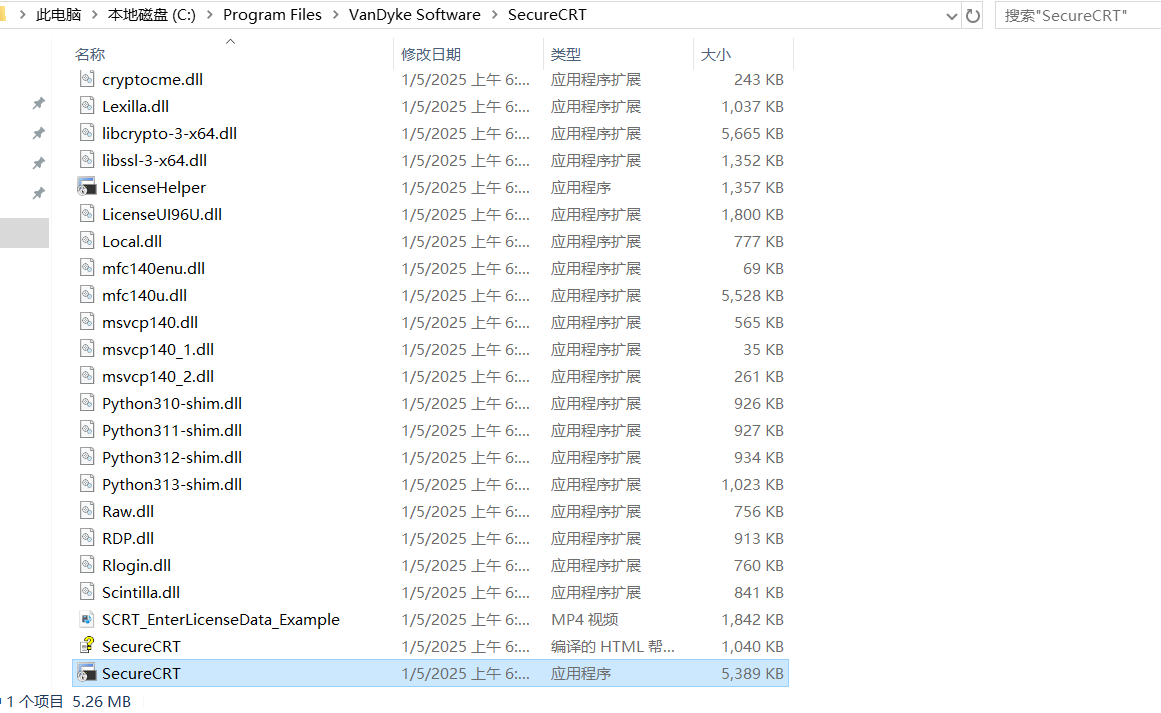This screenshot has height=713, width=1161.
Task: Click the Lexilla.dll file icon
Action: pos(87,106)
